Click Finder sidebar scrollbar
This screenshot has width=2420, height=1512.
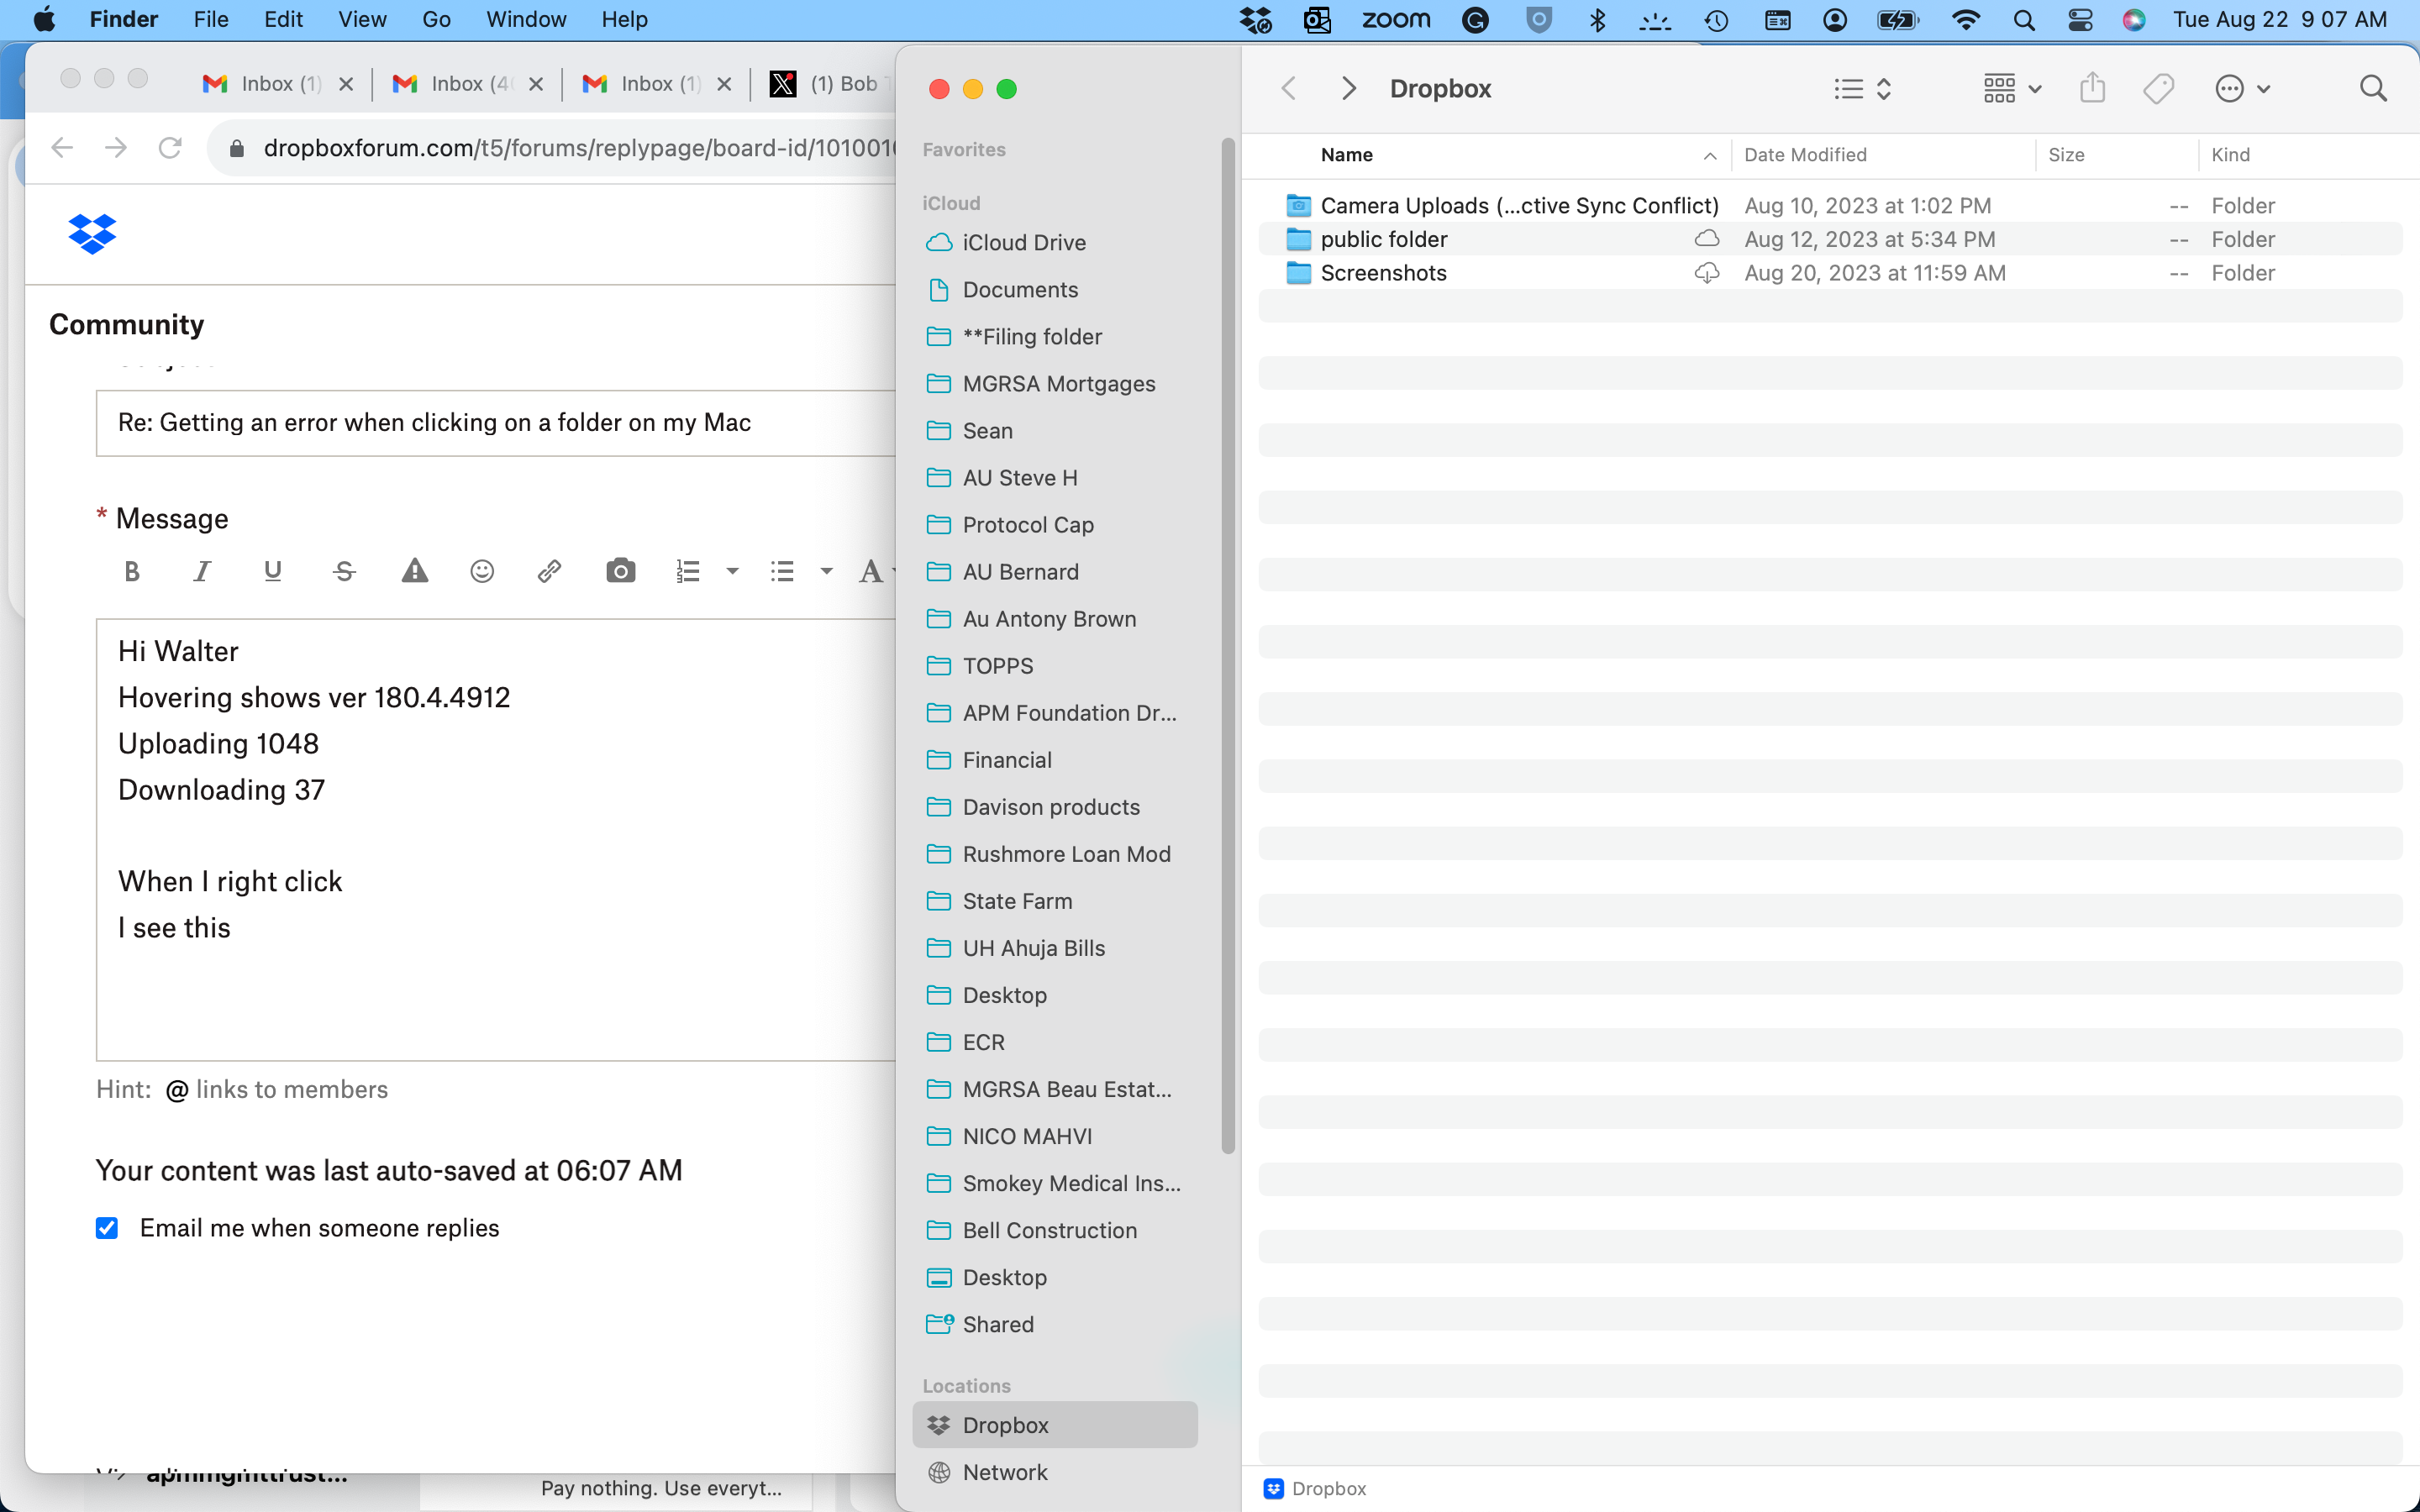click(x=1228, y=646)
